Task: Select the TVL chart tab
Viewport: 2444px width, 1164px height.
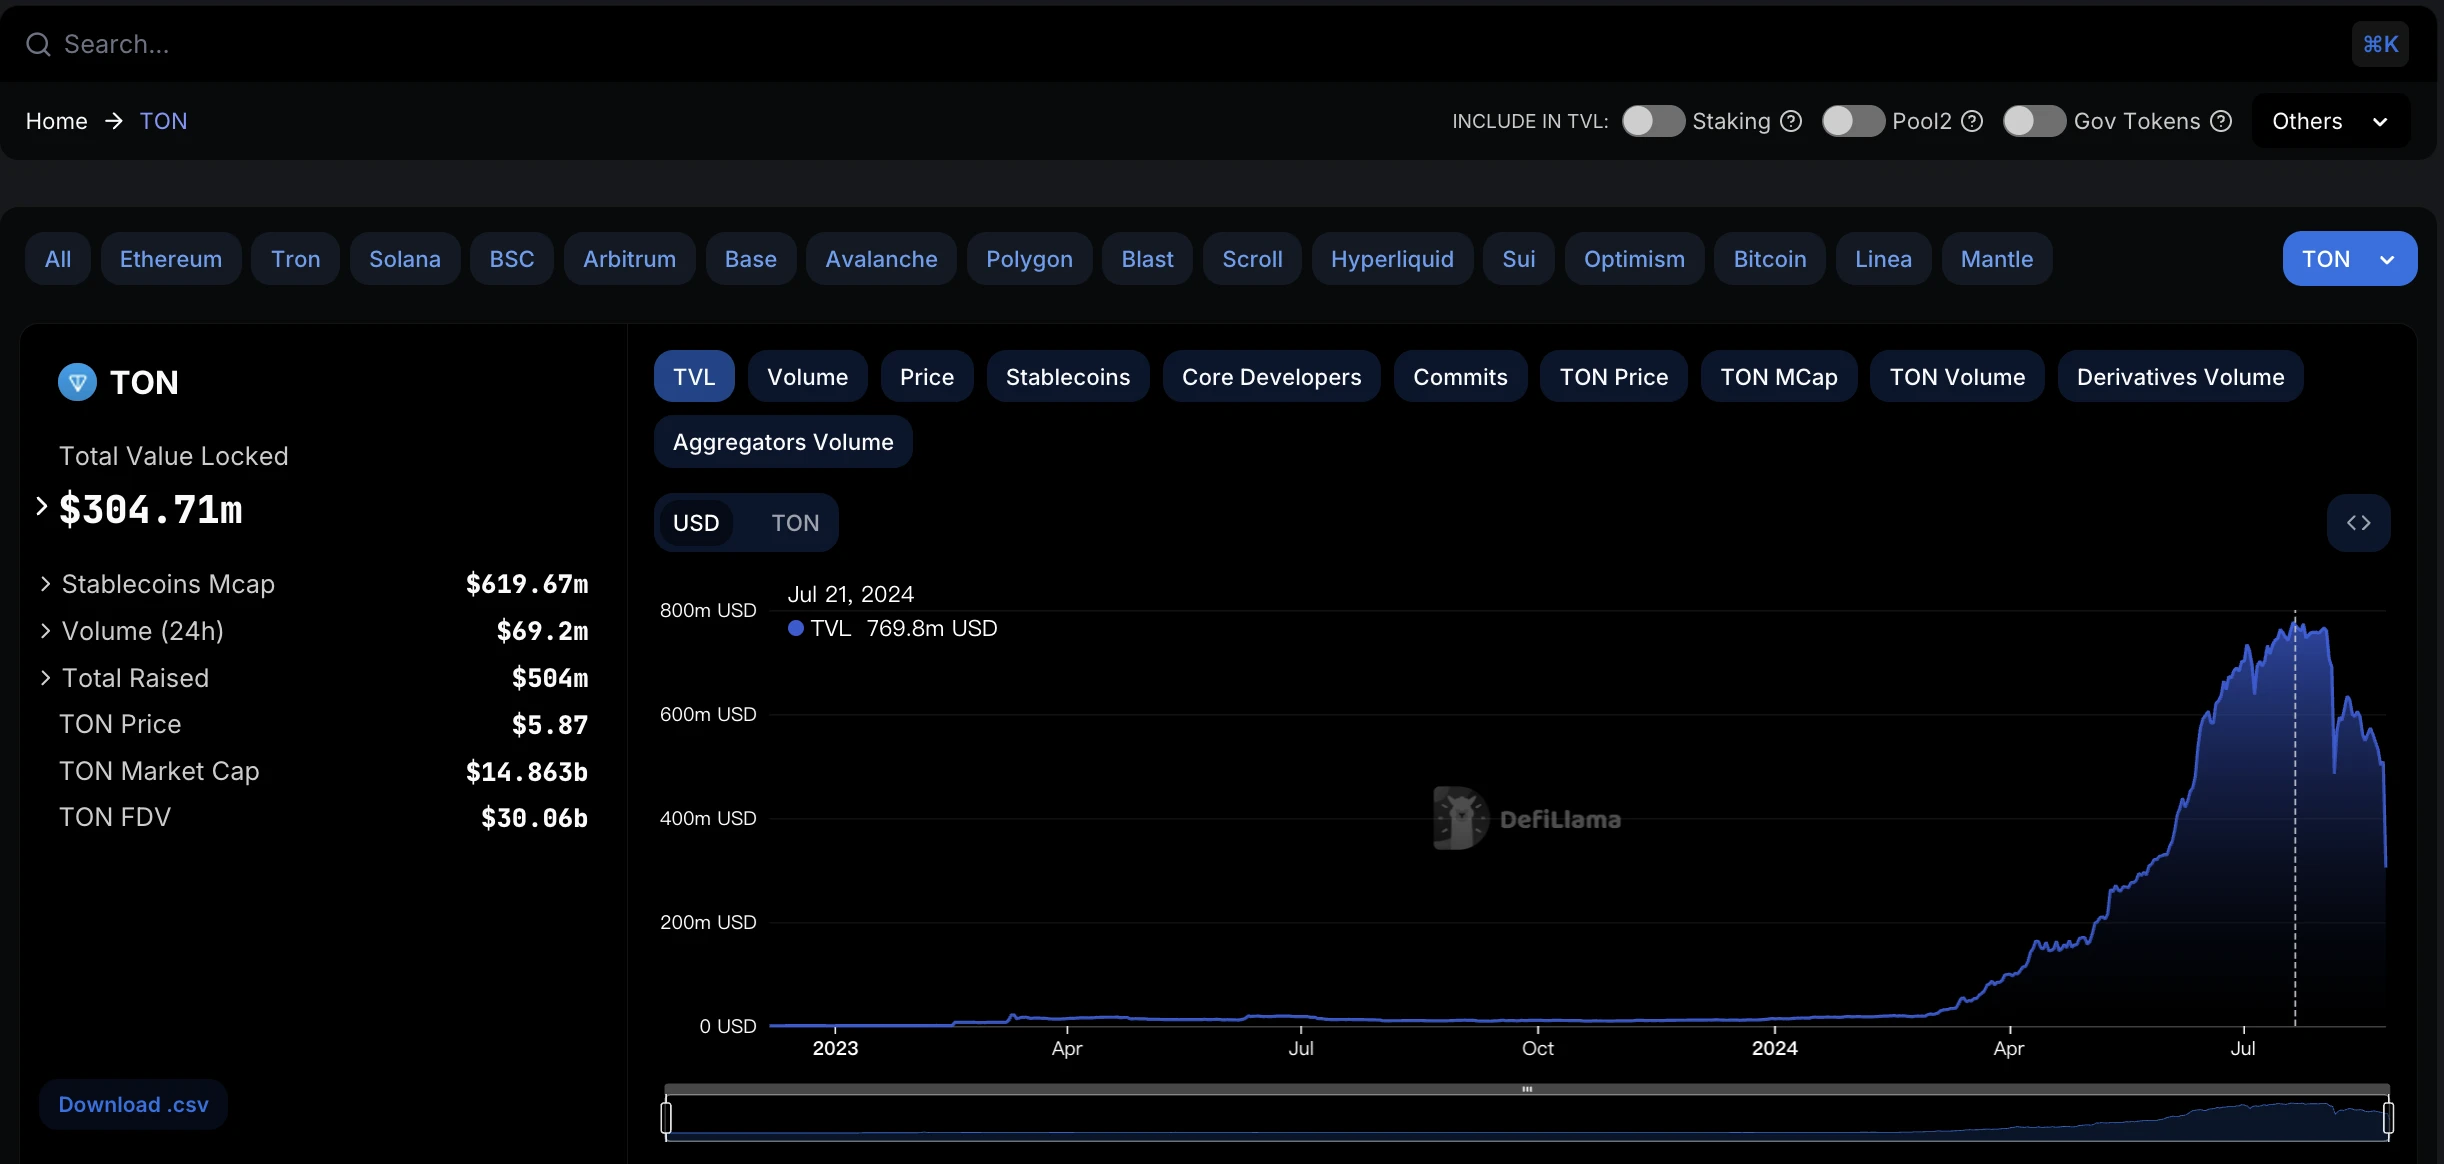Action: (695, 376)
